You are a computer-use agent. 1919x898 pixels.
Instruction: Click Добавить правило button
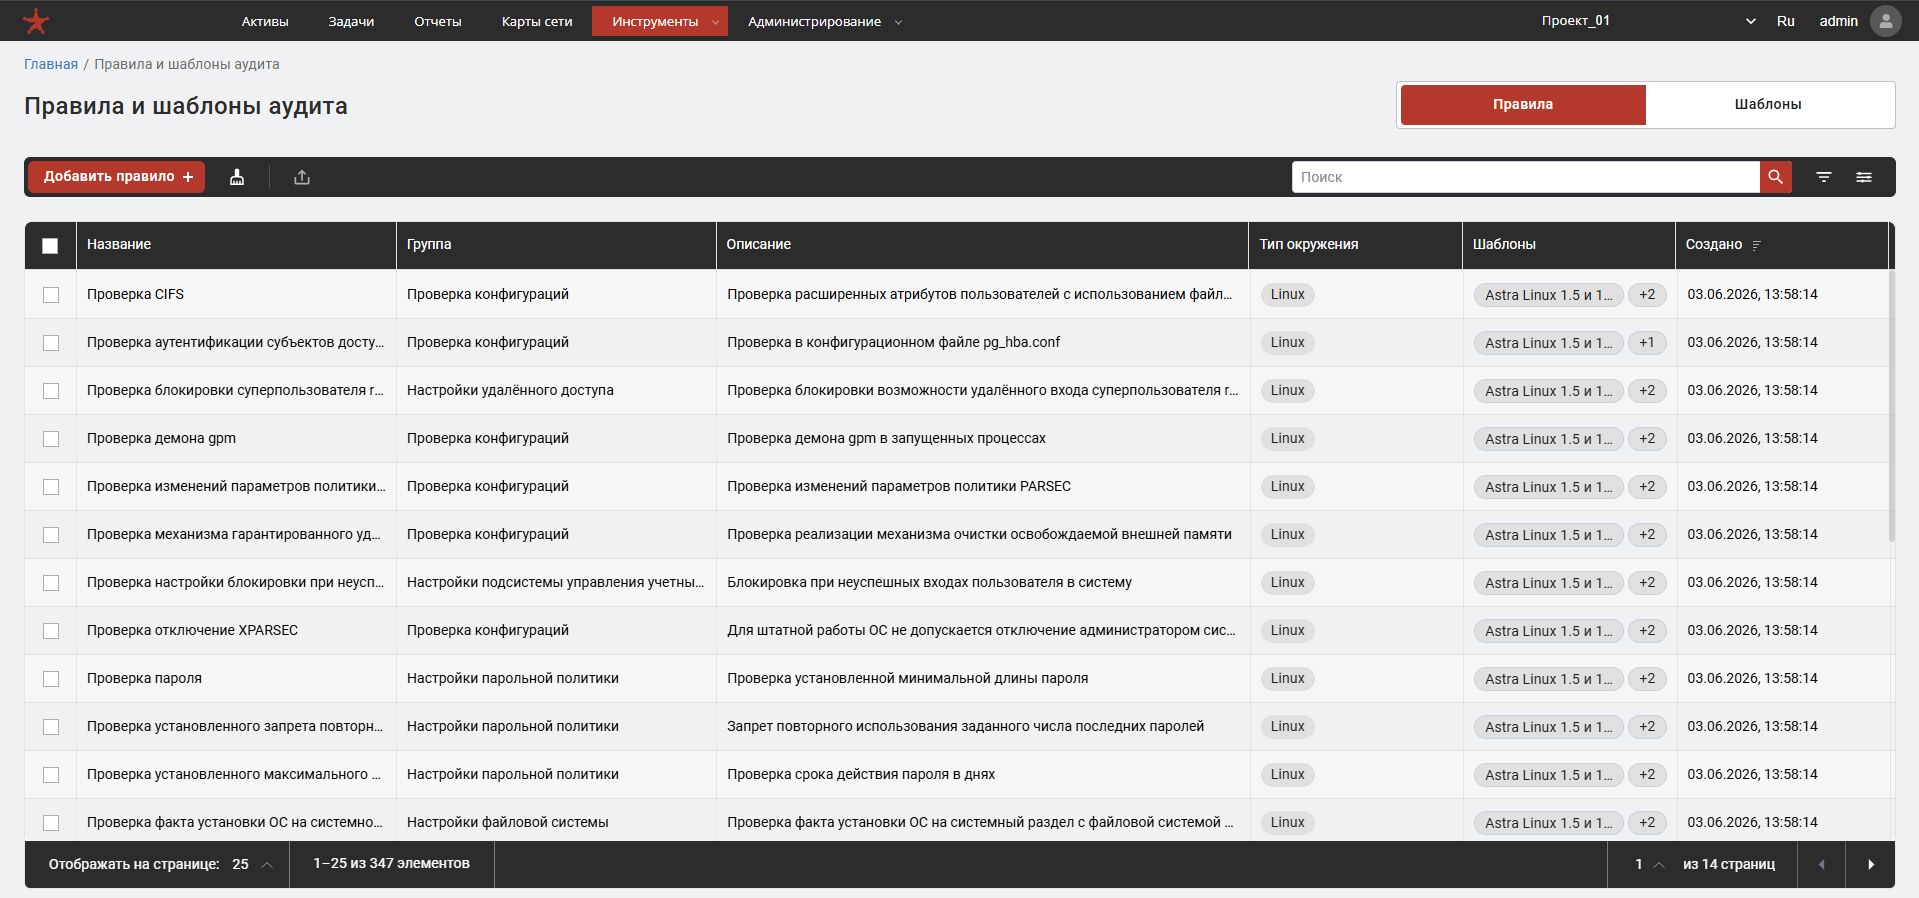[116, 176]
